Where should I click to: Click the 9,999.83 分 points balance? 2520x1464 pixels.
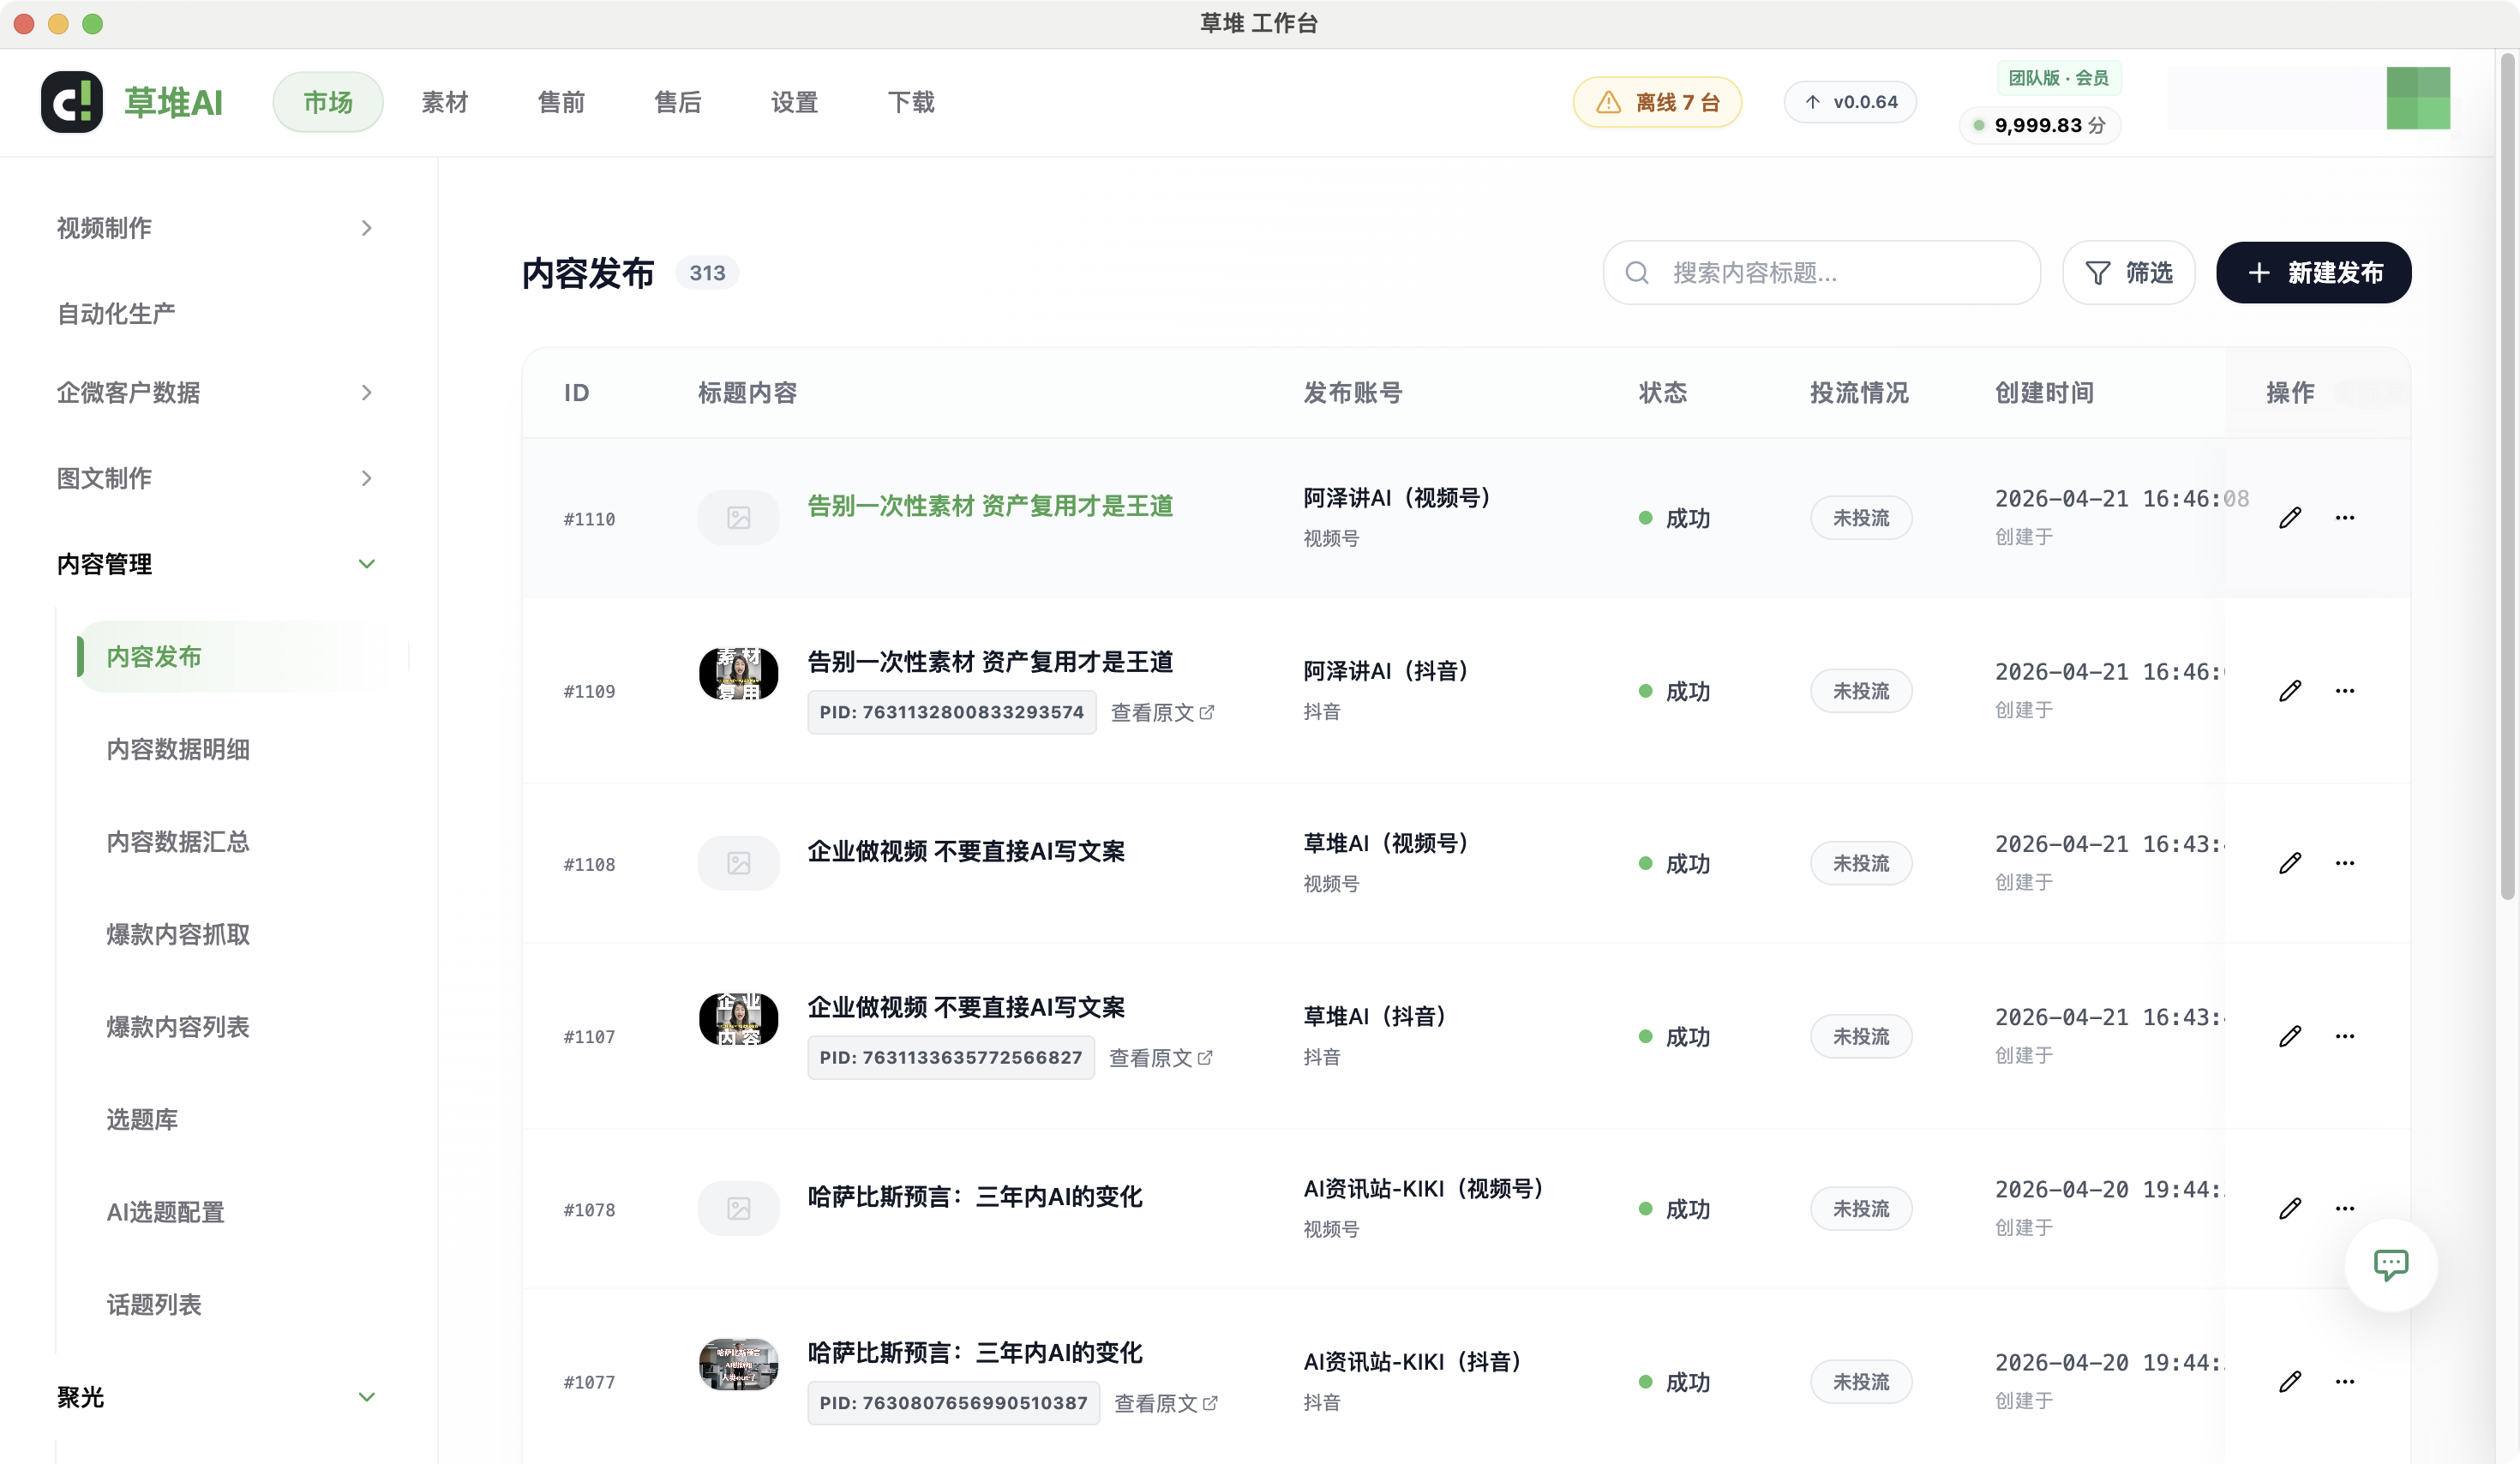[x=2040, y=125]
